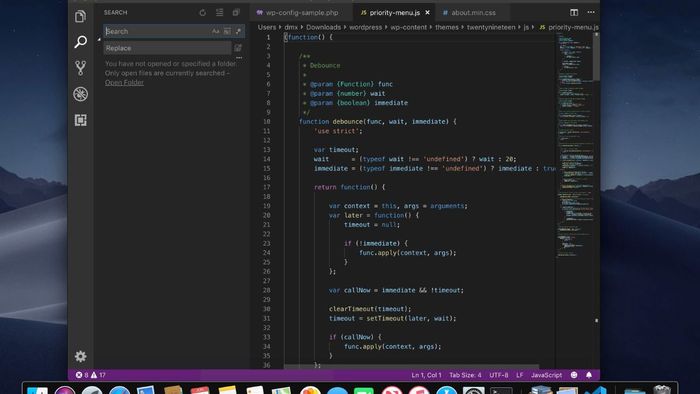Screen dimensions: 700x394
Task: Click the editor vertical scrollbar thumb
Action: [596, 56]
